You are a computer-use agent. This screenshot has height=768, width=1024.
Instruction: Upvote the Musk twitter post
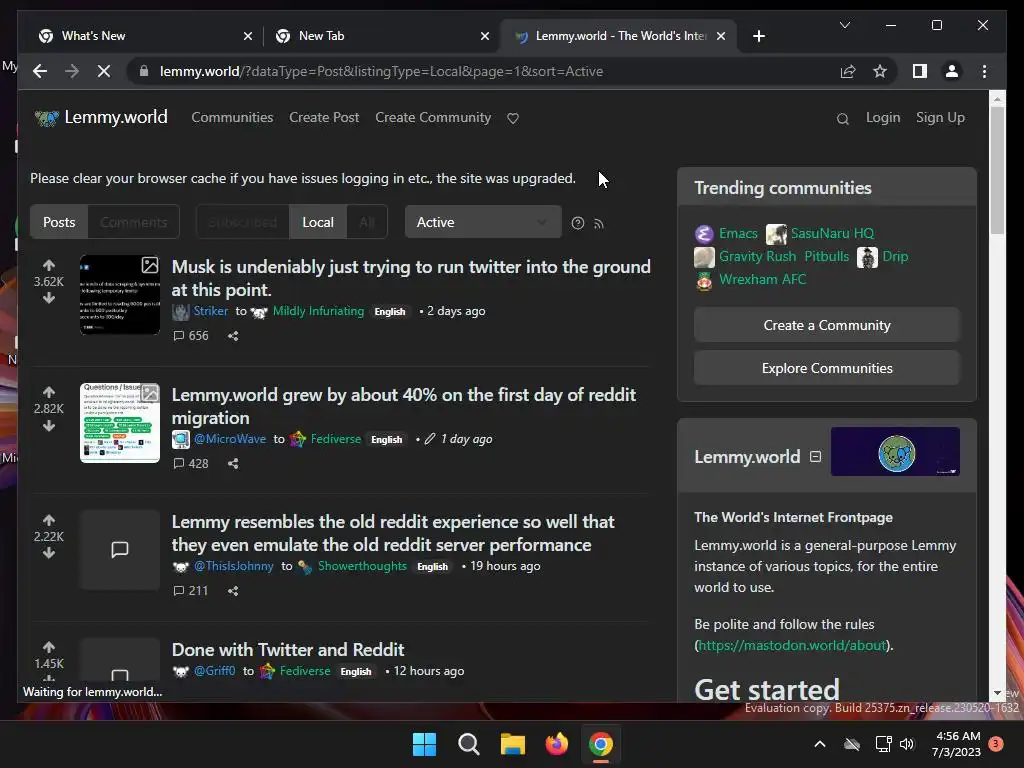click(49, 265)
